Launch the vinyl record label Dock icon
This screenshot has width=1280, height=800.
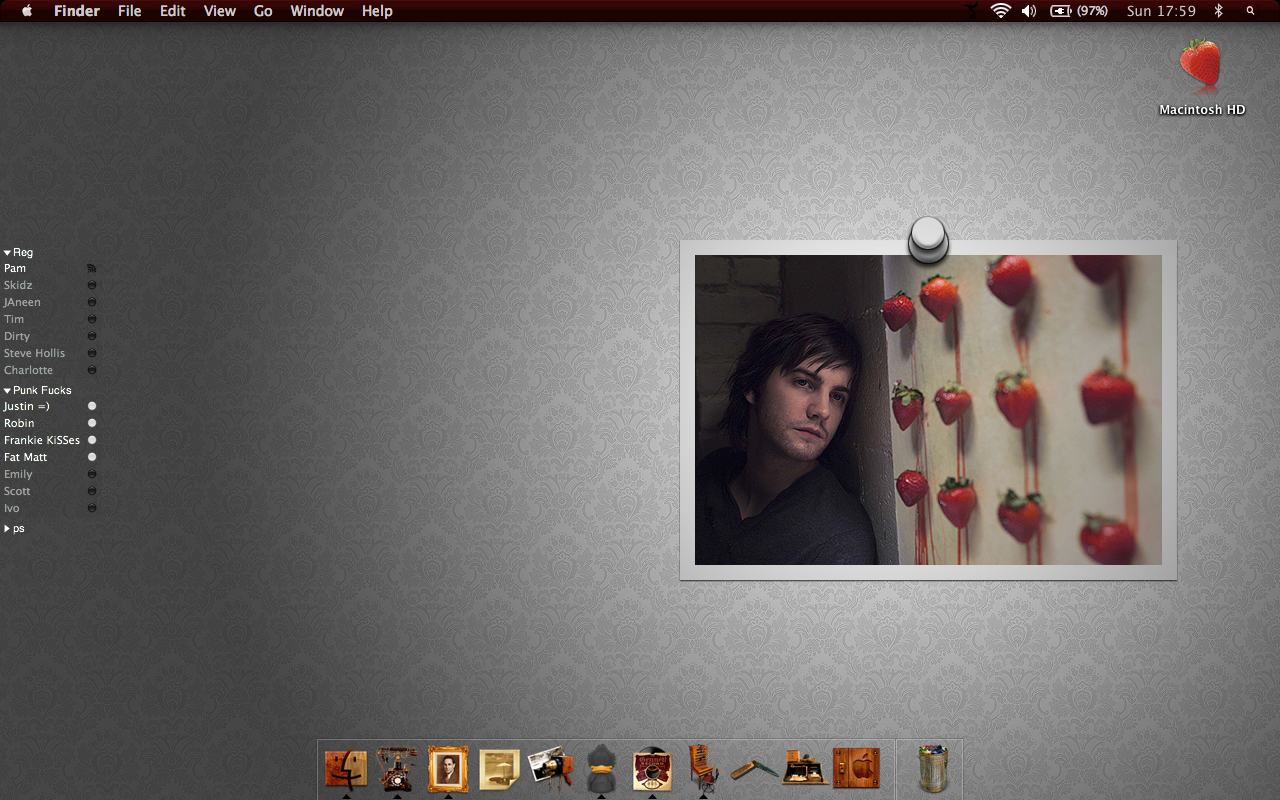tap(652, 770)
